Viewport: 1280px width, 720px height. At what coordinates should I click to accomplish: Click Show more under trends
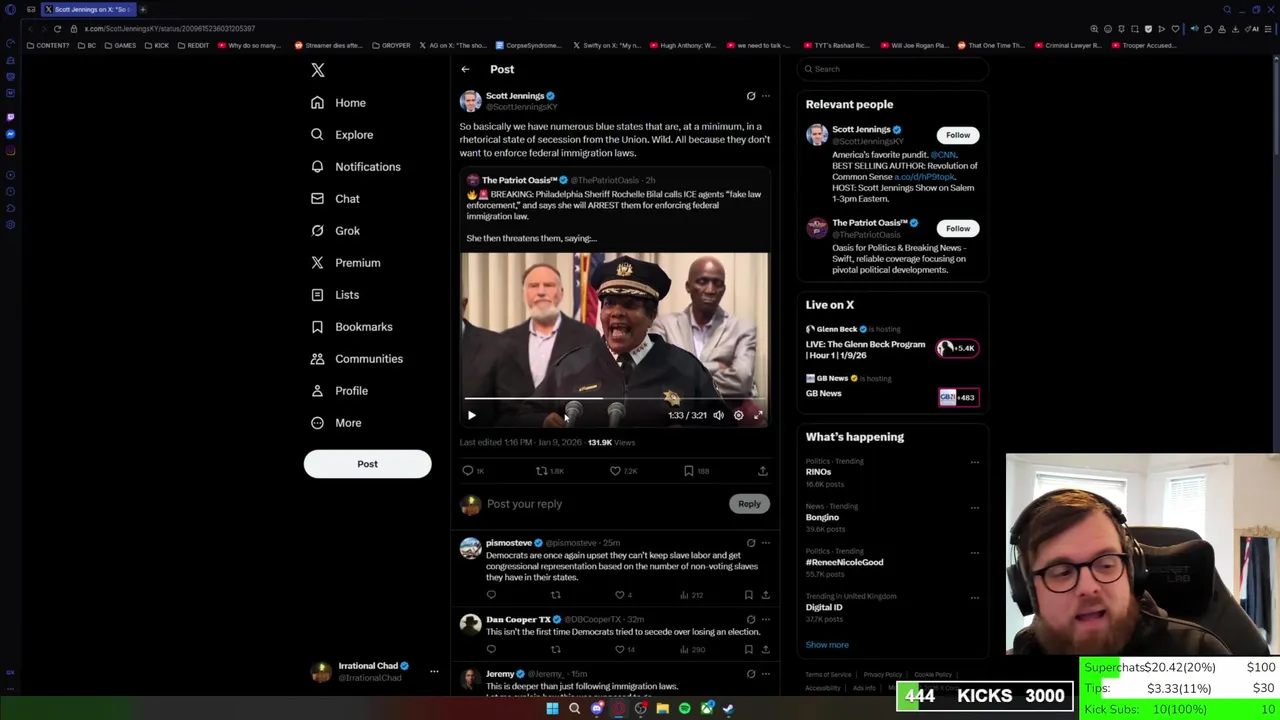click(827, 645)
